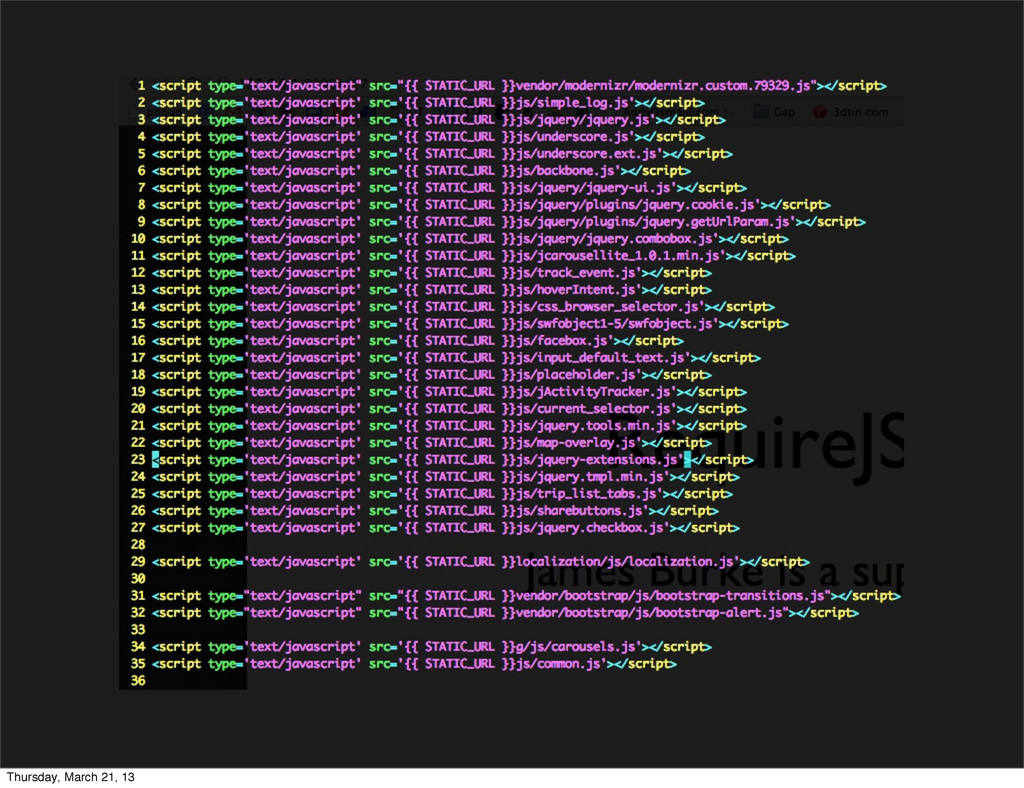Select jquery-ui.js path on line 7
The image size is (1024, 788).
click(594, 187)
